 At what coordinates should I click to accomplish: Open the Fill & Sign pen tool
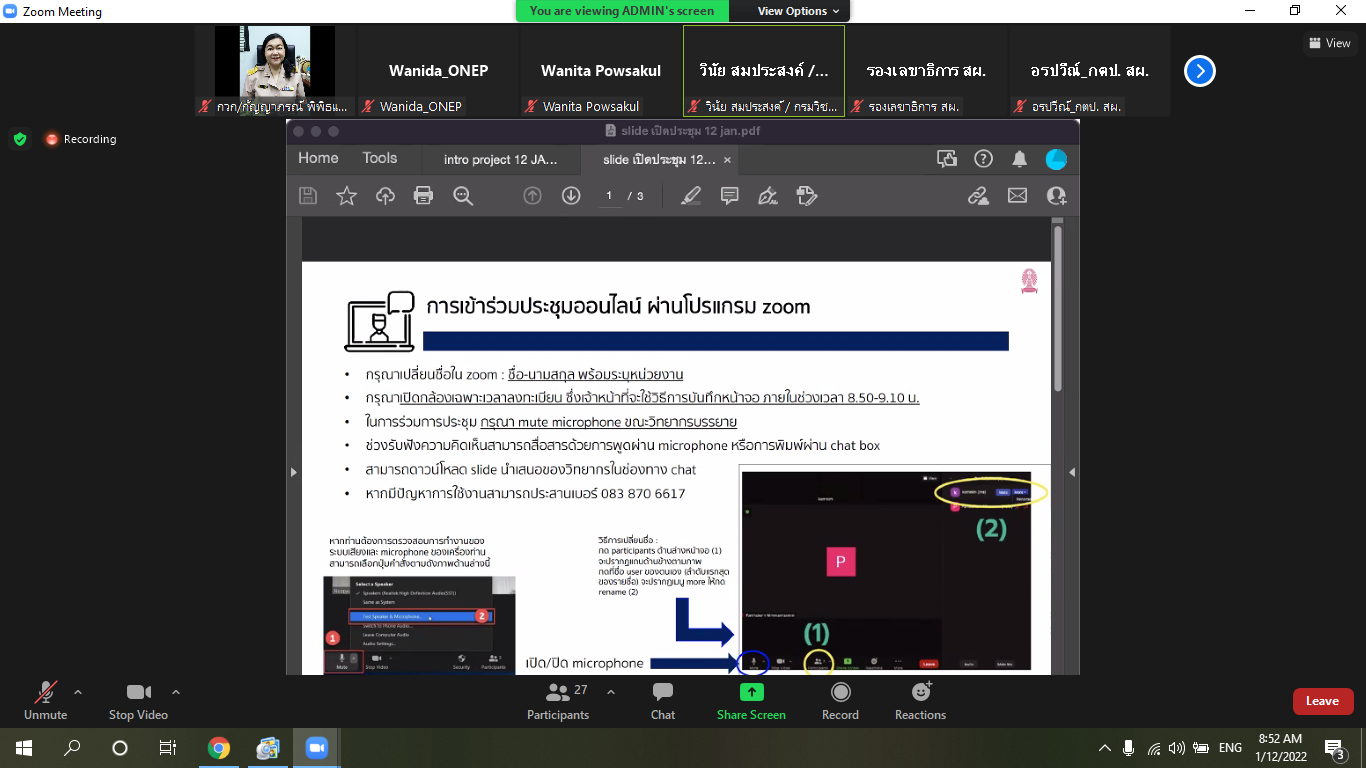point(768,196)
